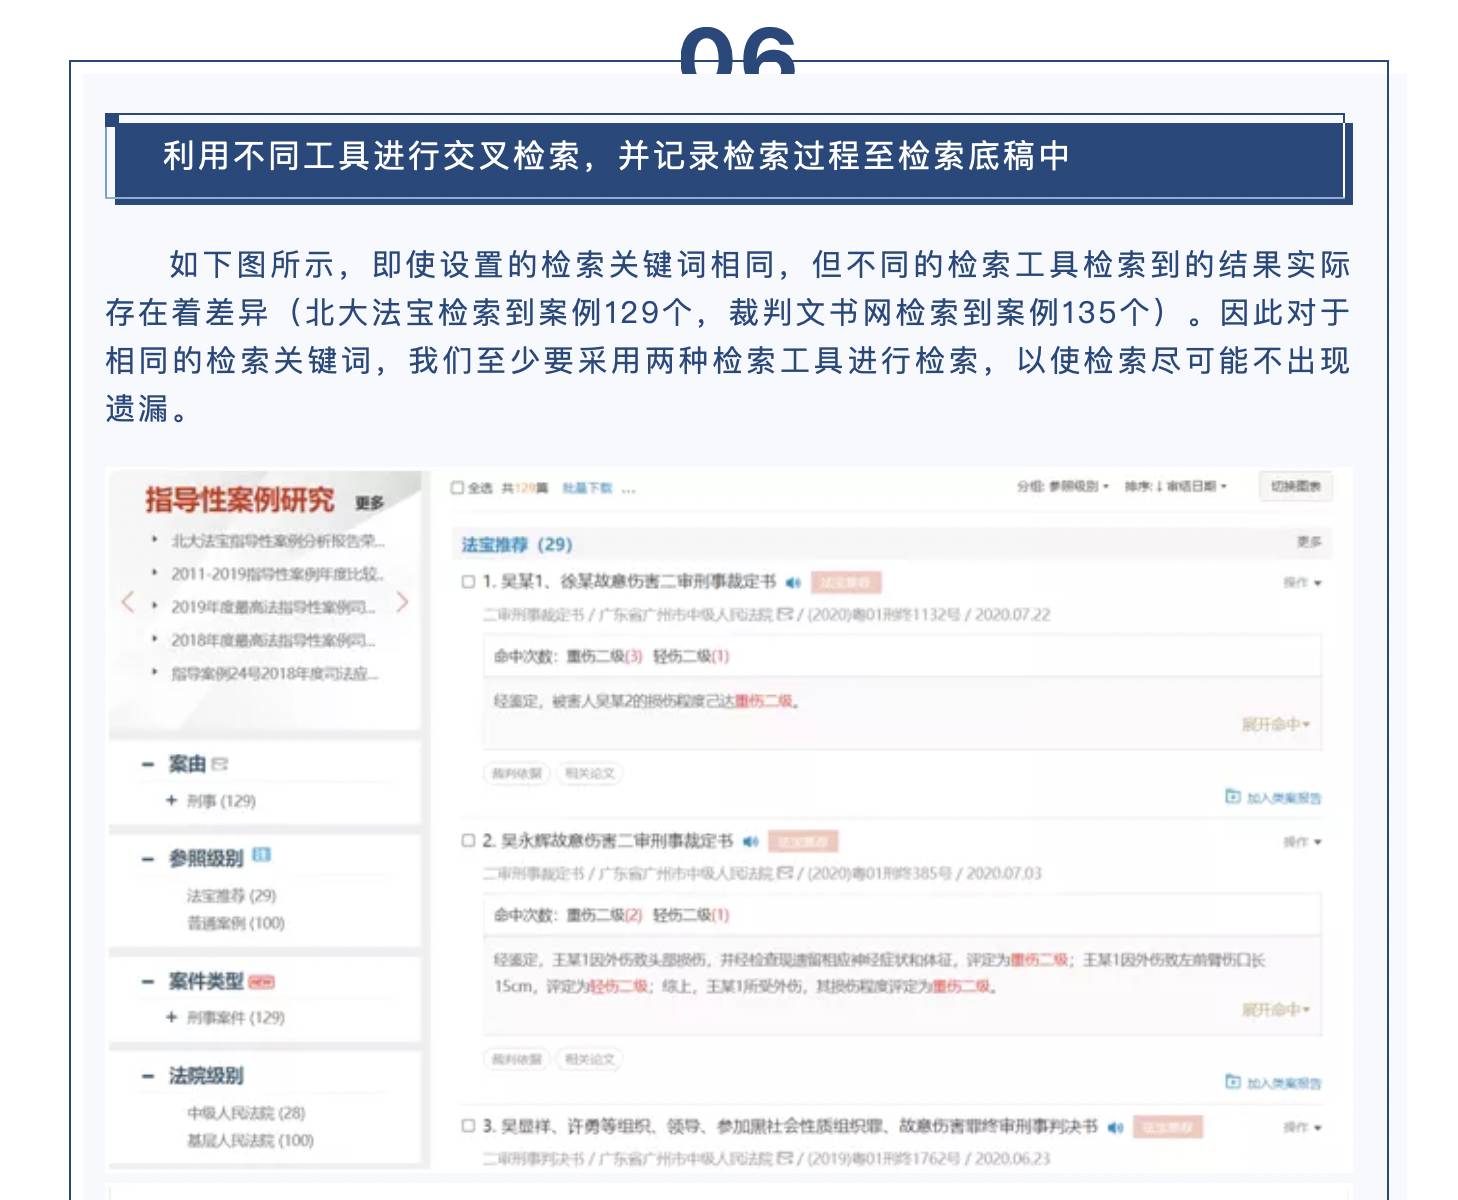Click the 法宝推荐 tag on case 2
This screenshot has height=1200, width=1458.
point(803,841)
